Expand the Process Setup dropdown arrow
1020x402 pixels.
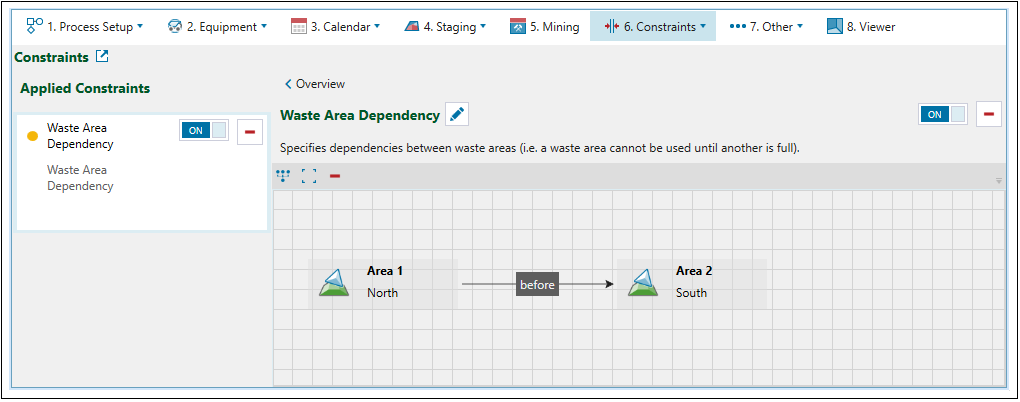coord(140,27)
